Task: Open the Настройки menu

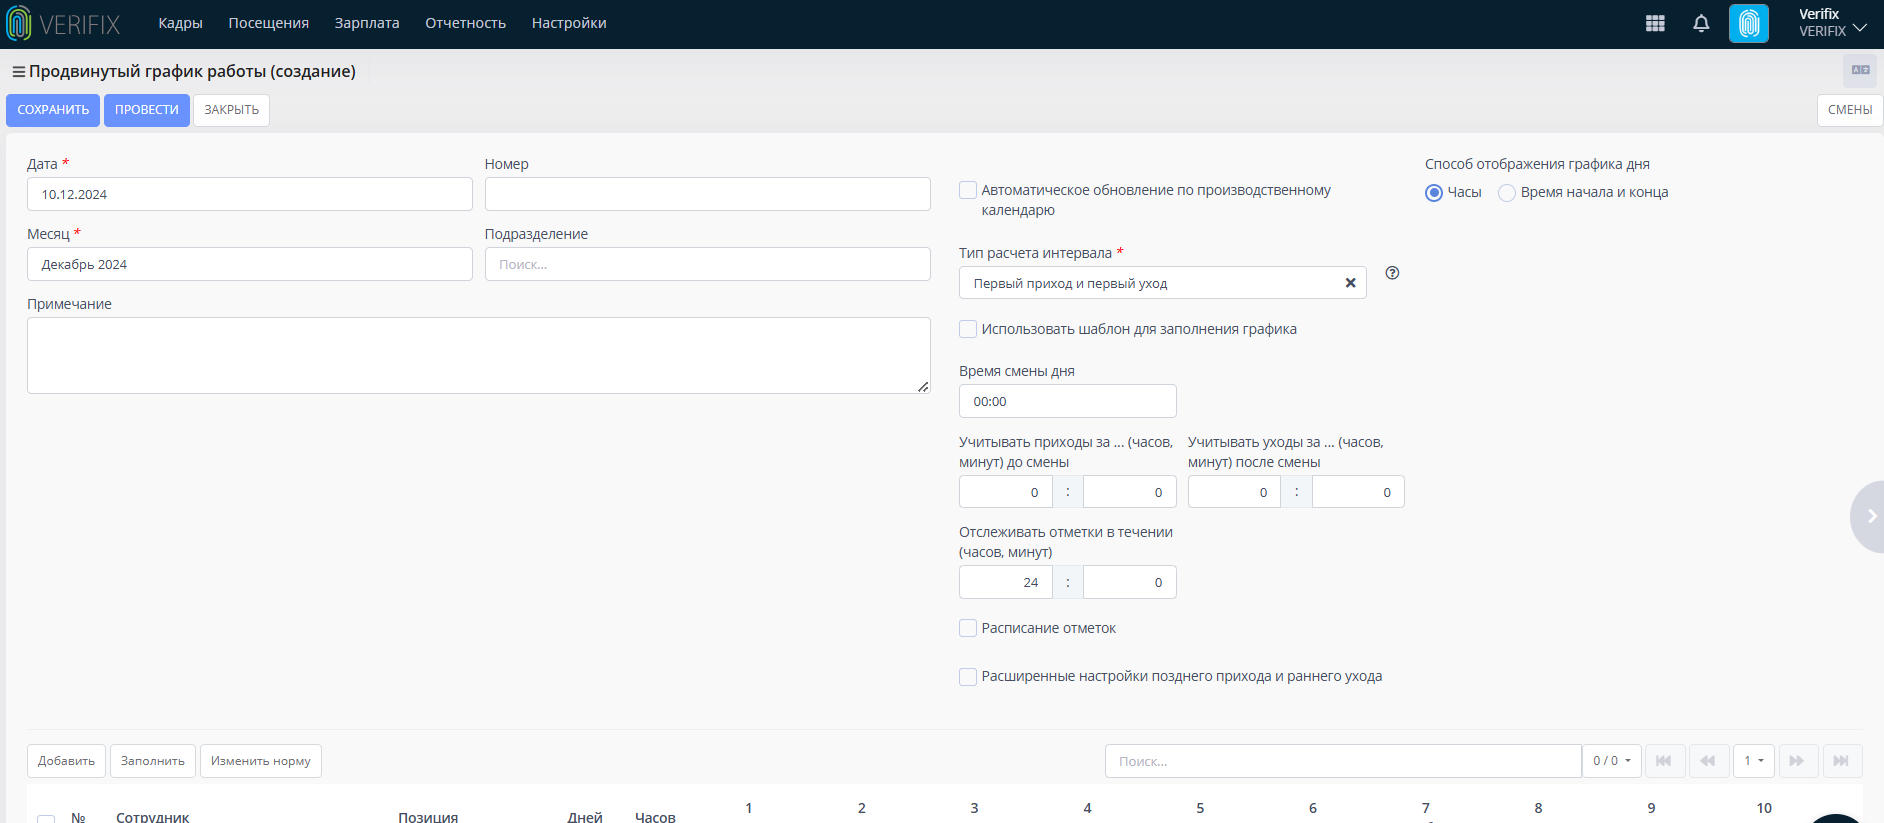Action: pyautogui.click(x=569, y=23)
